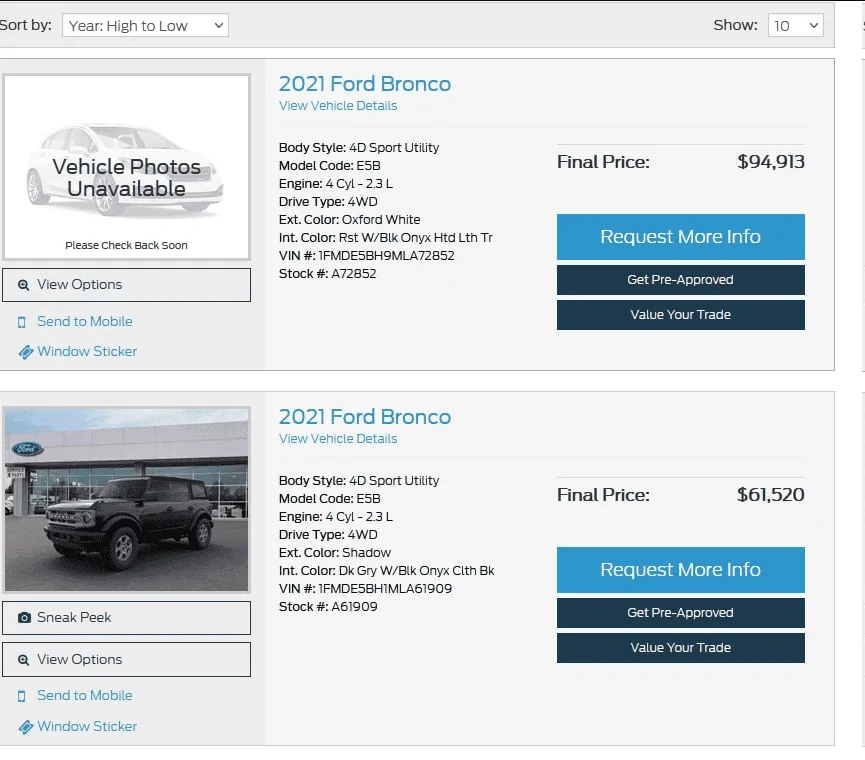Click Stock # A61909 text
Viewport: 865px width, 760px height.
click(328, 607)
